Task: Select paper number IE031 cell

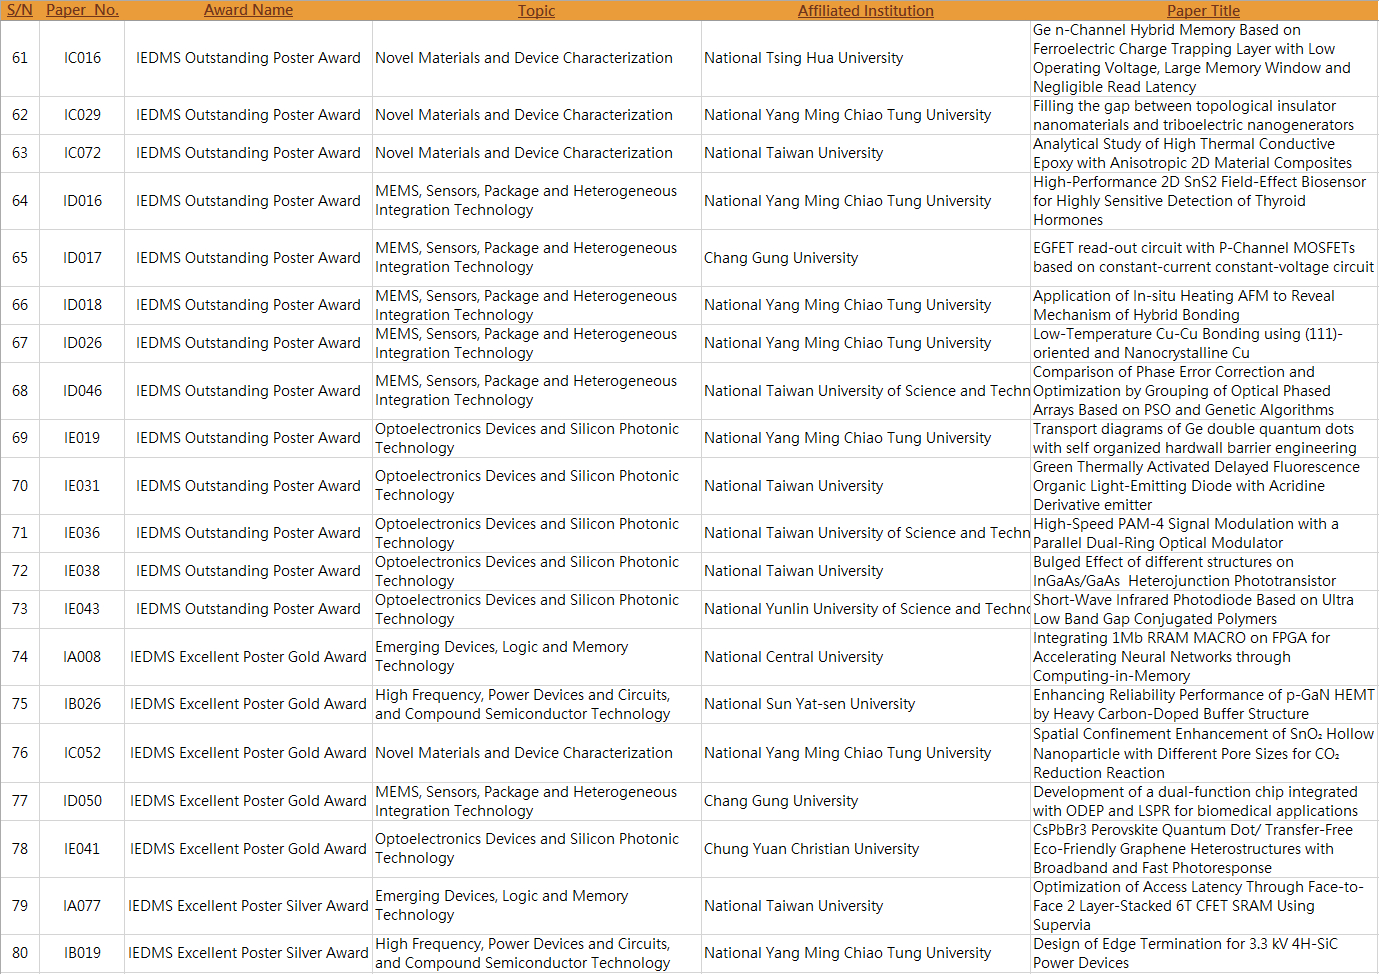Action: (x=82, y=486)
